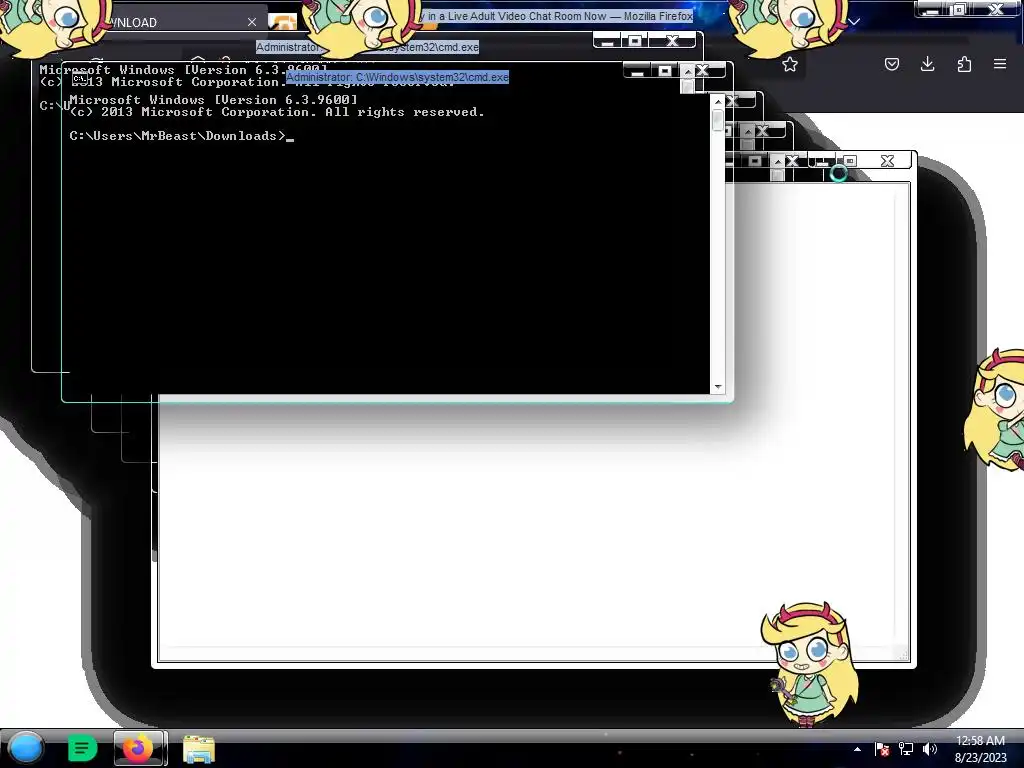Open the Firefox hamburger application menu
This screenshot has width=1024, height=768.
1000,64
